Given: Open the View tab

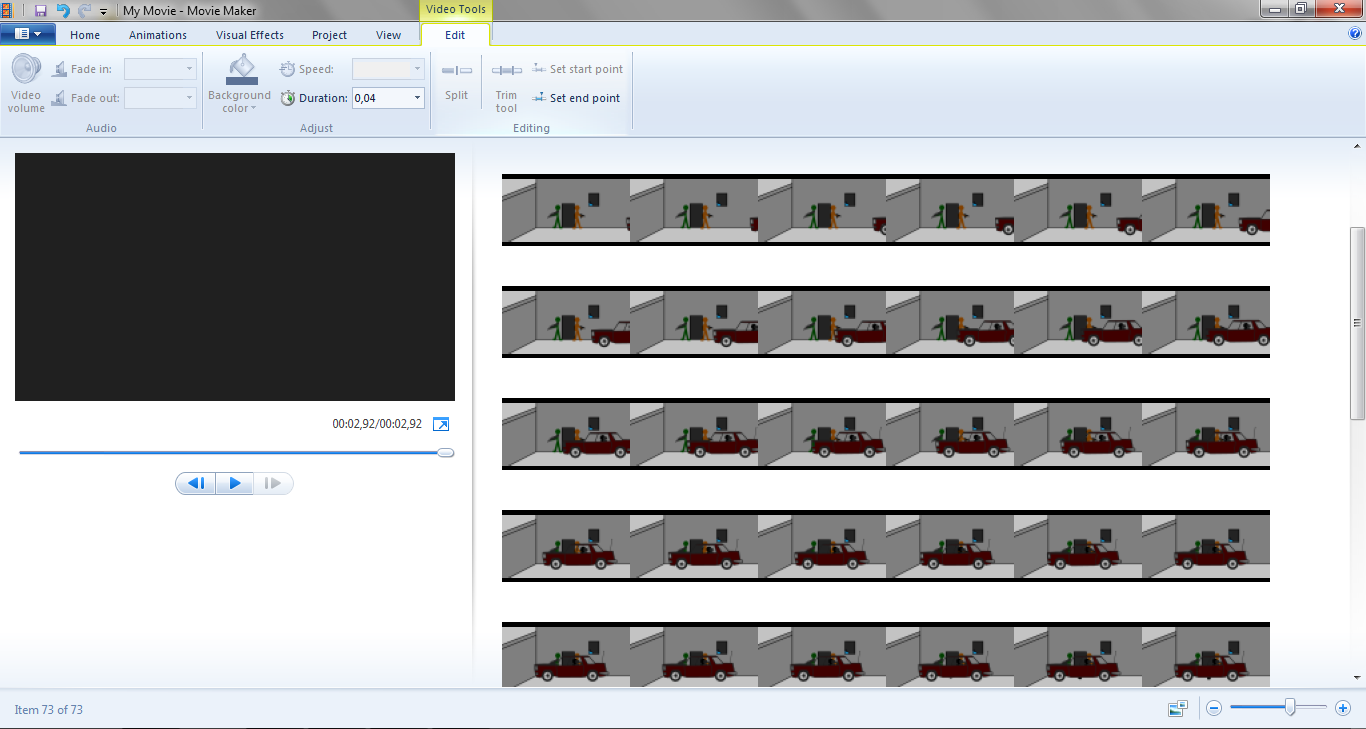Looking at the screenshot, I should pyautogui.click(x=388, y=35).
